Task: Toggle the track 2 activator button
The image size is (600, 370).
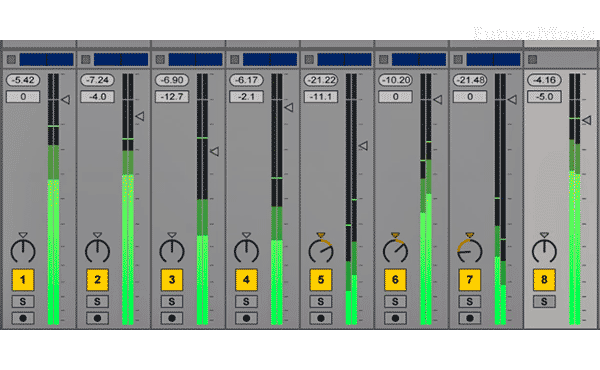Action: click(97, 280)
